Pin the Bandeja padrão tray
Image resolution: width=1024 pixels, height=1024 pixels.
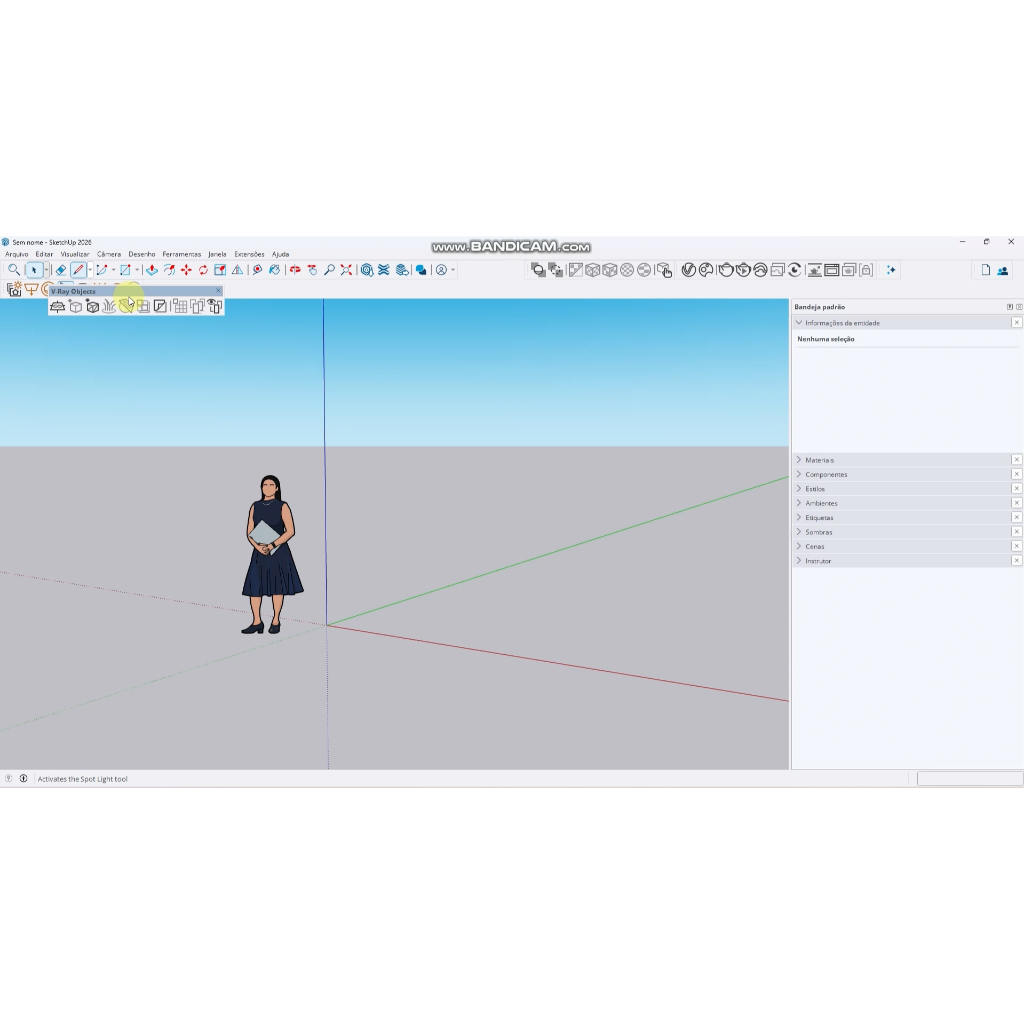[1009, 307]
